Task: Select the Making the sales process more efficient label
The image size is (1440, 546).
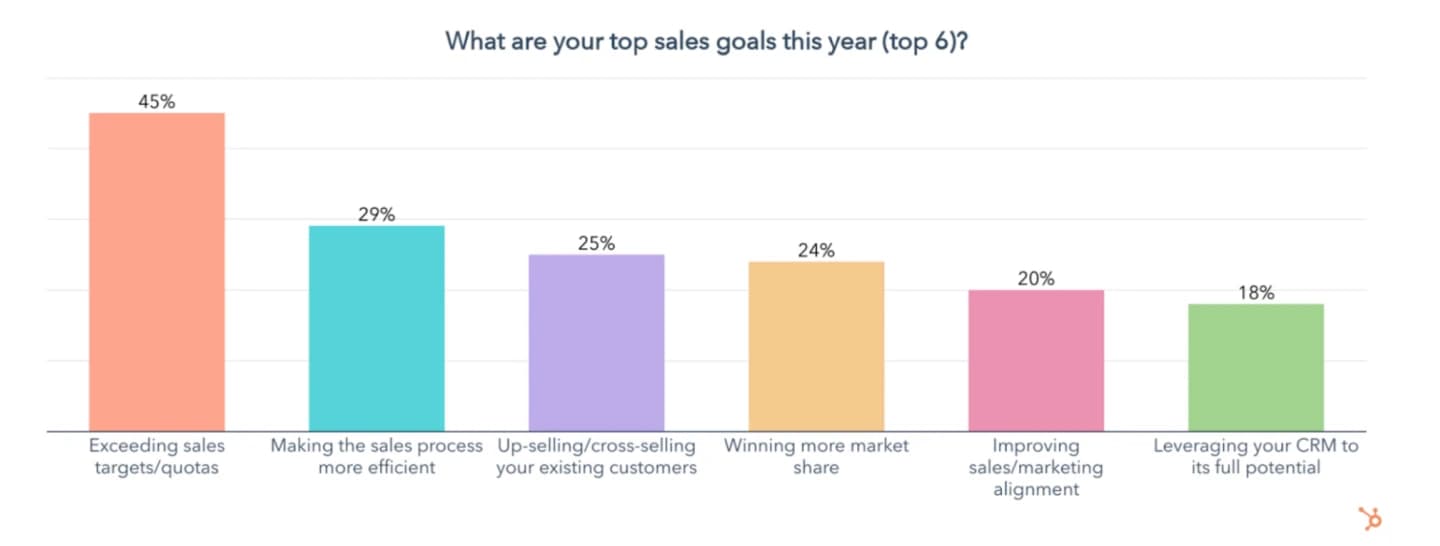Action: (376, 456)
